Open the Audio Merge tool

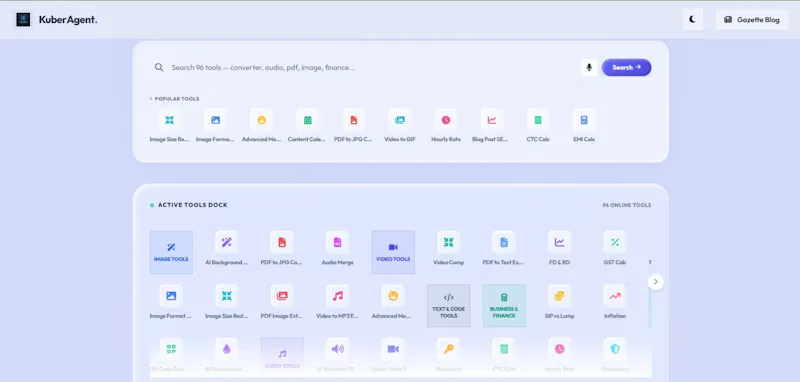pos(337,249)
